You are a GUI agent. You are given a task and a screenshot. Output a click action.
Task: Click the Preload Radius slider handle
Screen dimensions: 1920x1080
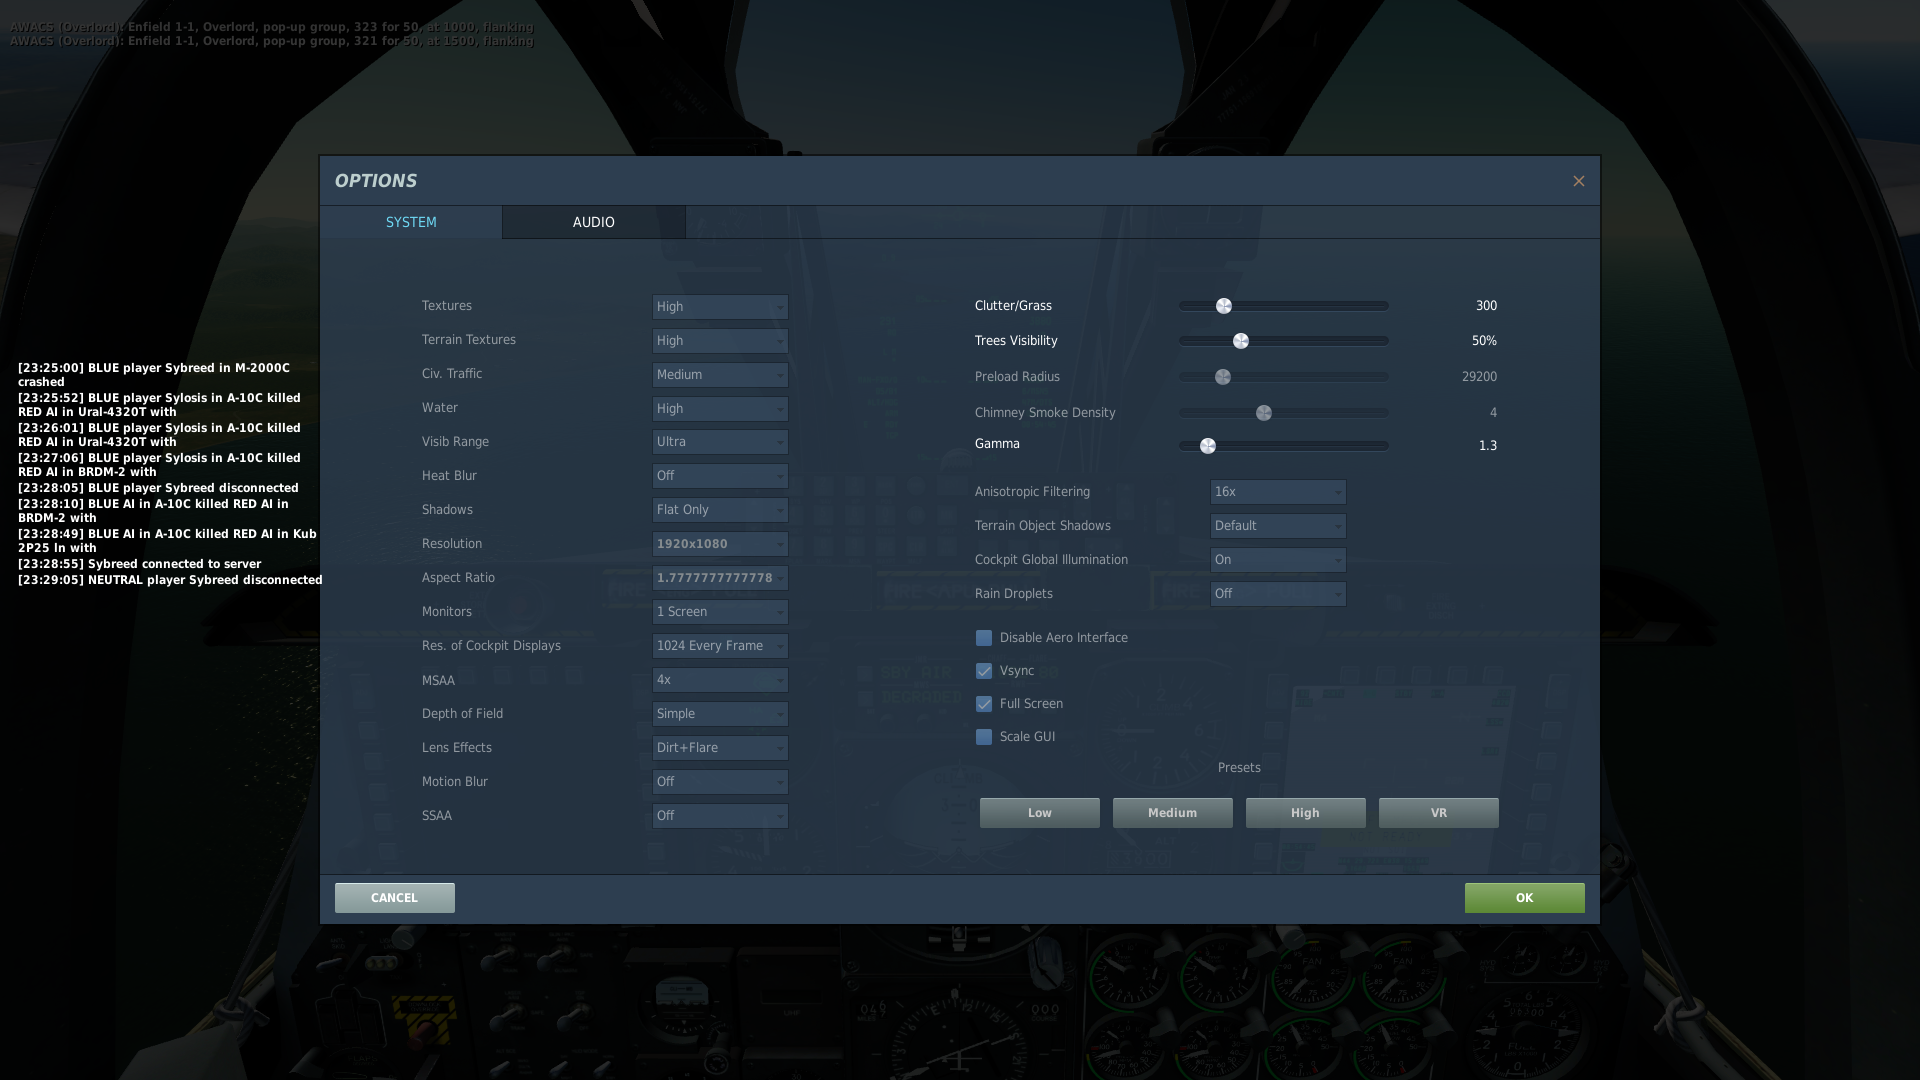pos(1223,377)
